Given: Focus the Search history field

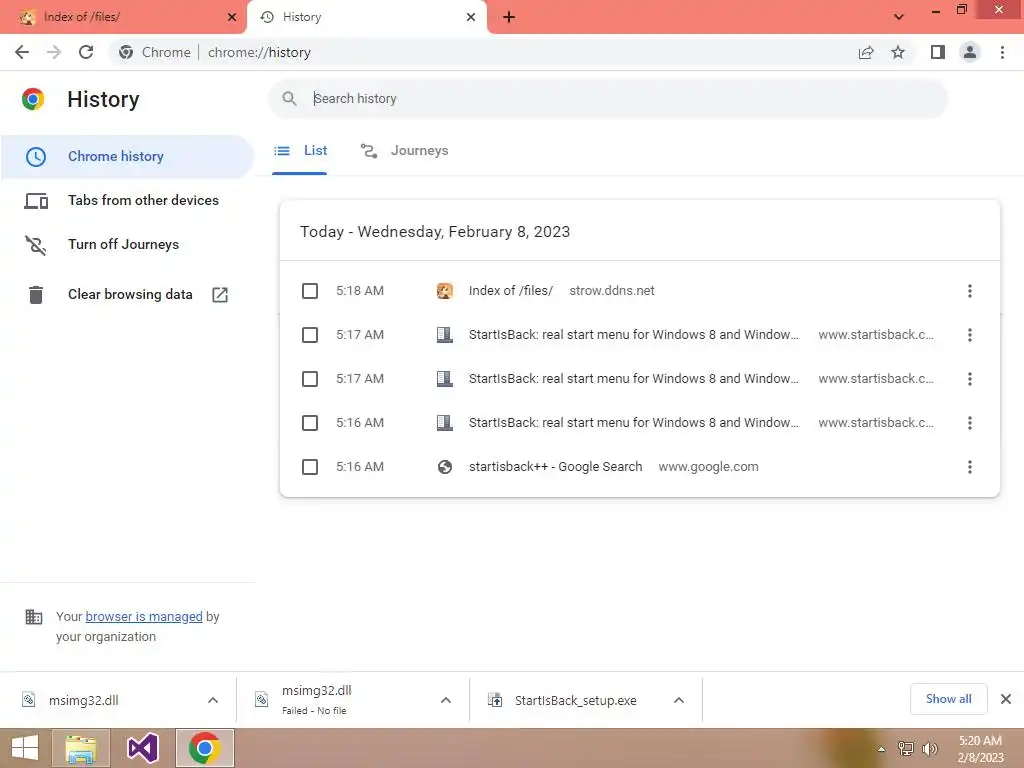Looking at the screenshot, I should click(607, 99).
